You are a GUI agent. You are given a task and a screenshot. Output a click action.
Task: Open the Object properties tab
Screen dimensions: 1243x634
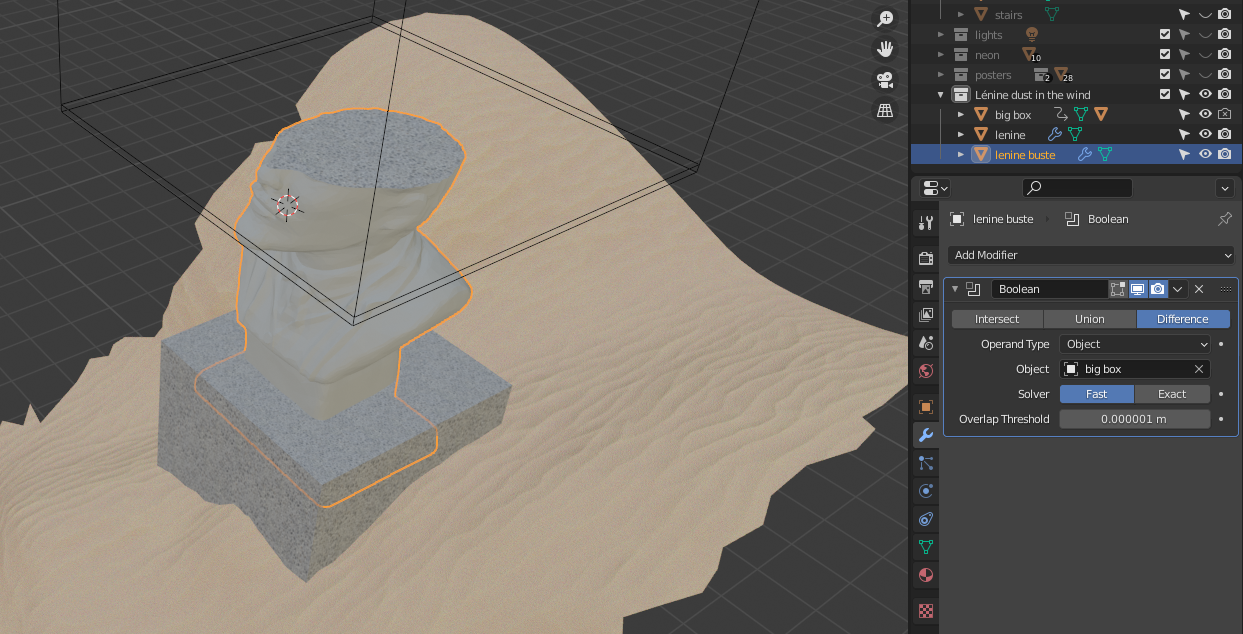(926, 407)
